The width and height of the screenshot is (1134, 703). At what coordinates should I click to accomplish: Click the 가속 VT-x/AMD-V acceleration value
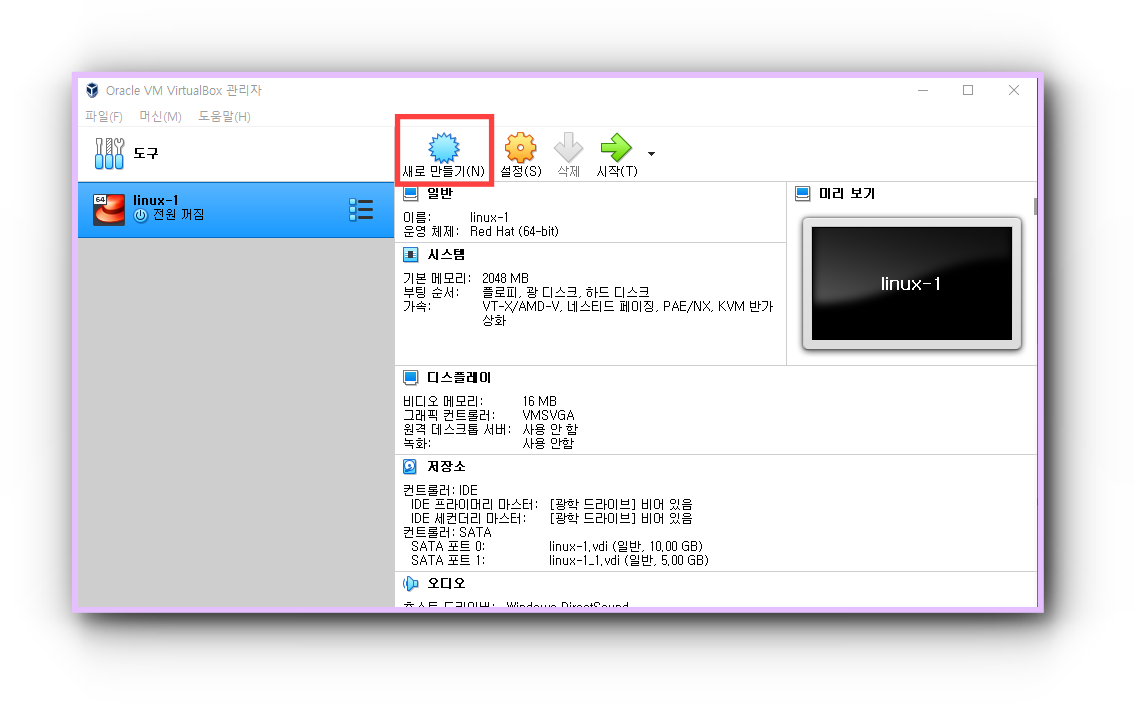pyautogui.click(x=628, y=313)
